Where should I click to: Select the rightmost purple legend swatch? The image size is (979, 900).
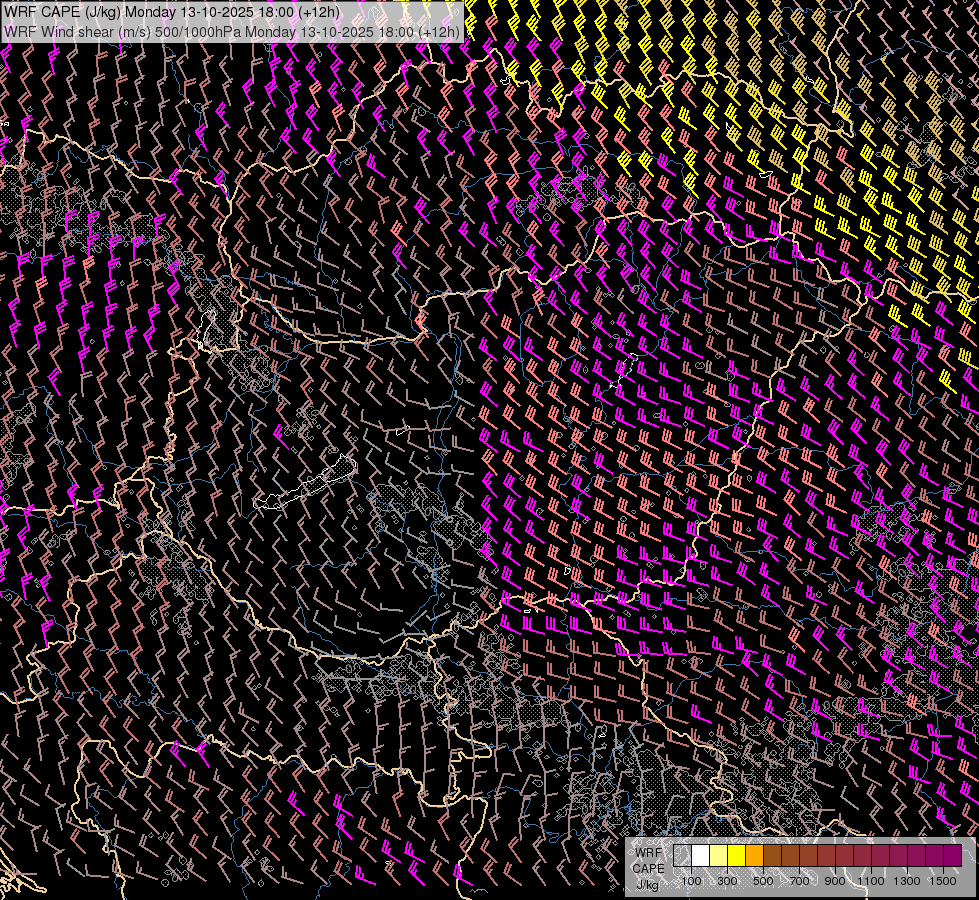tap(952, 856)
